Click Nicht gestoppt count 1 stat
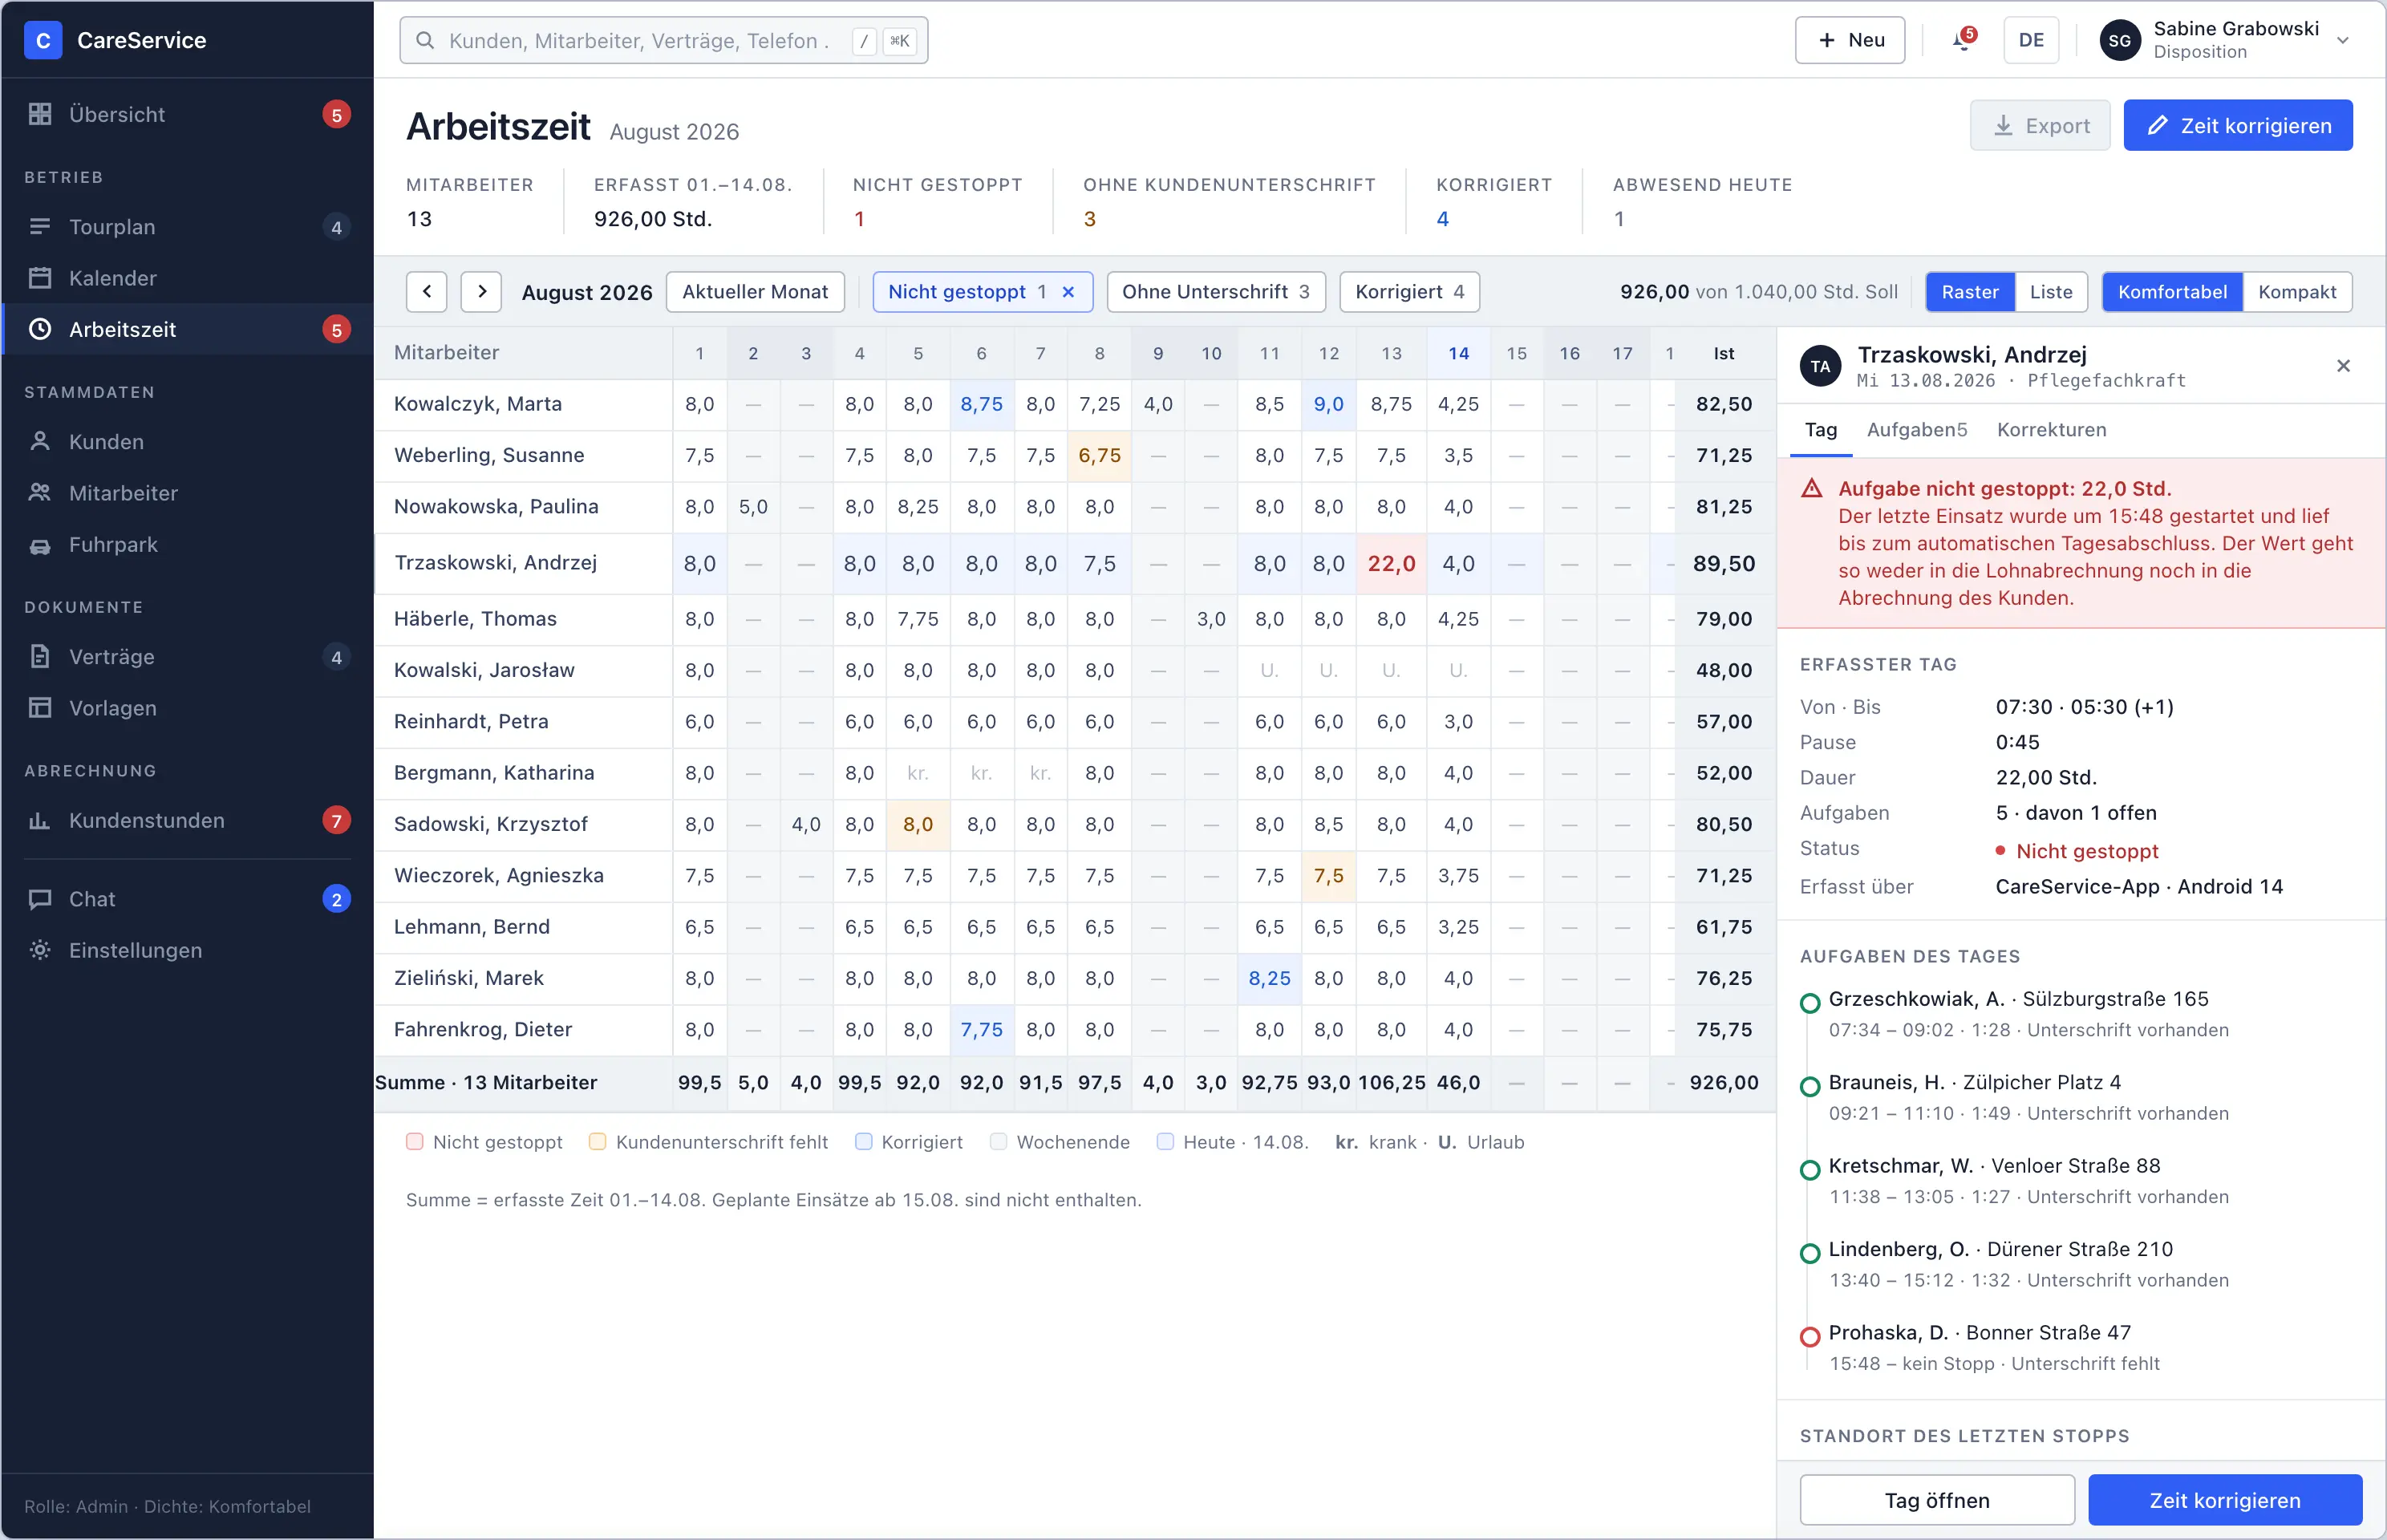This screenshot has height=1540, width=2387. click(859, 219)
